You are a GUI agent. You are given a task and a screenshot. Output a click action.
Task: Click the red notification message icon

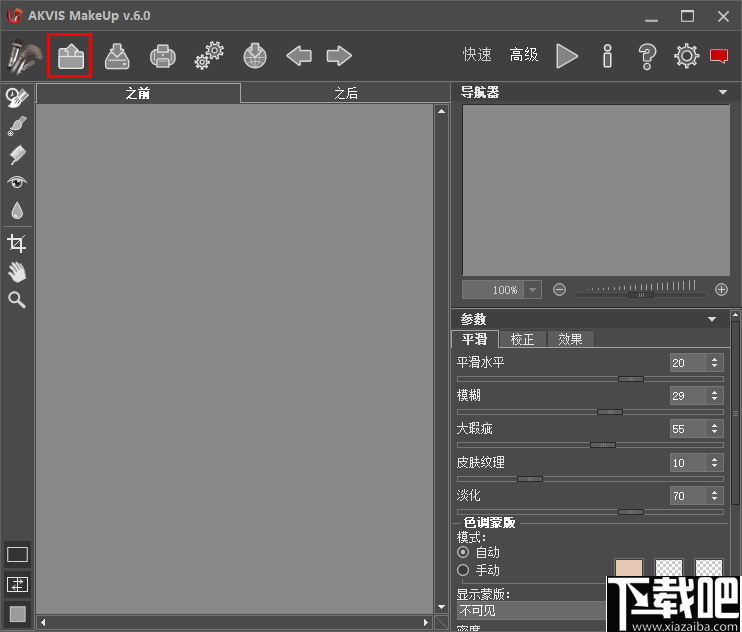[x=719, y=56]
